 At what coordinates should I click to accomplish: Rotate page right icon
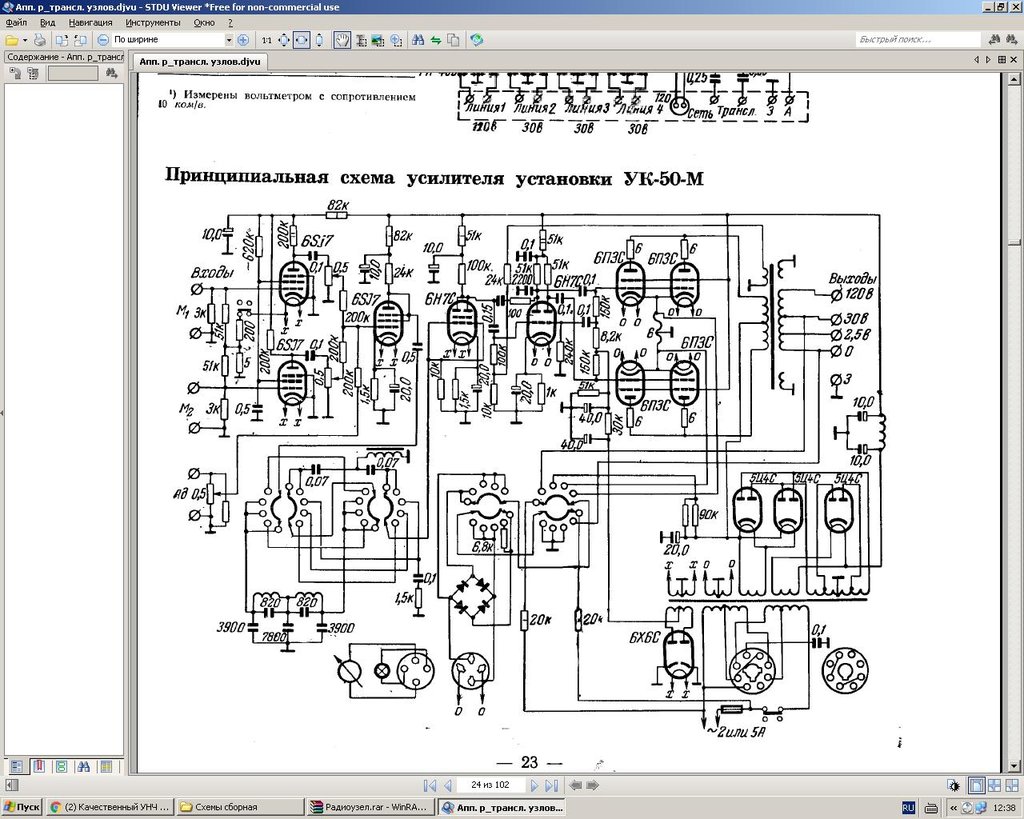click(x=80, y=40)
